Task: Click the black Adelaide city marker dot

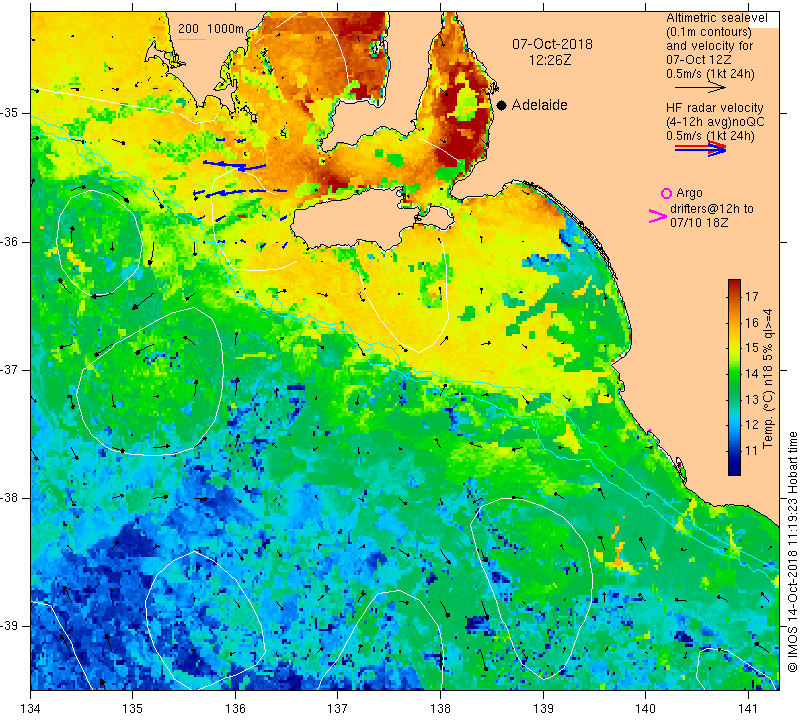Action: [502, 105]
